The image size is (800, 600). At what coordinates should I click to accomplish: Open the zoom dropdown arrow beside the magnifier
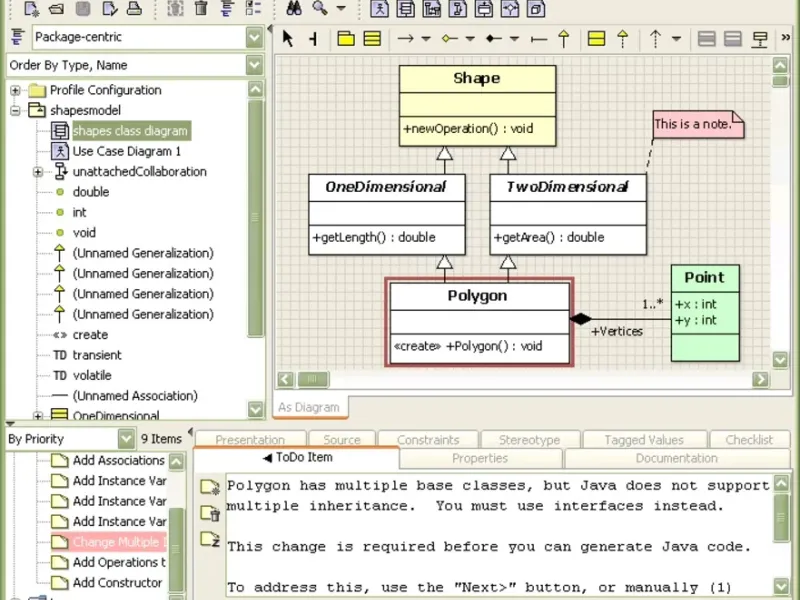341,8
